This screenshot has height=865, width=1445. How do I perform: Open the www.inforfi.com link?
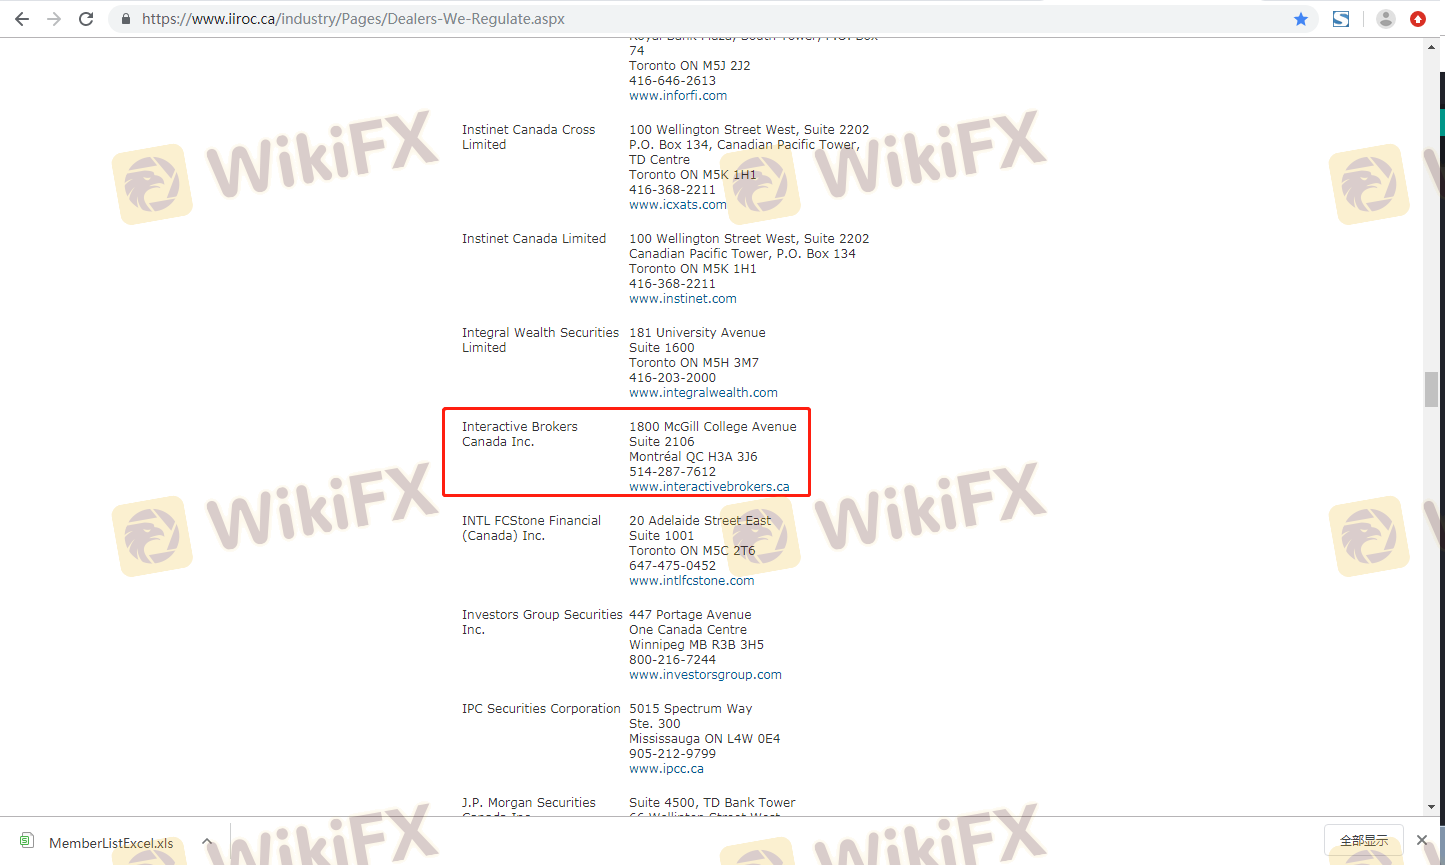point(678,96)
